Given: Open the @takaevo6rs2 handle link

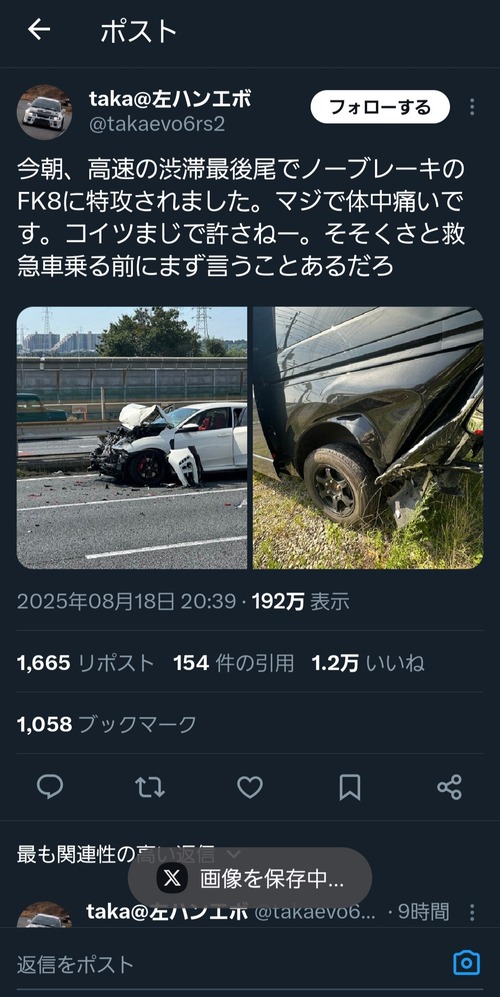Looking at the screenshot, I should [x=156, y=123].
